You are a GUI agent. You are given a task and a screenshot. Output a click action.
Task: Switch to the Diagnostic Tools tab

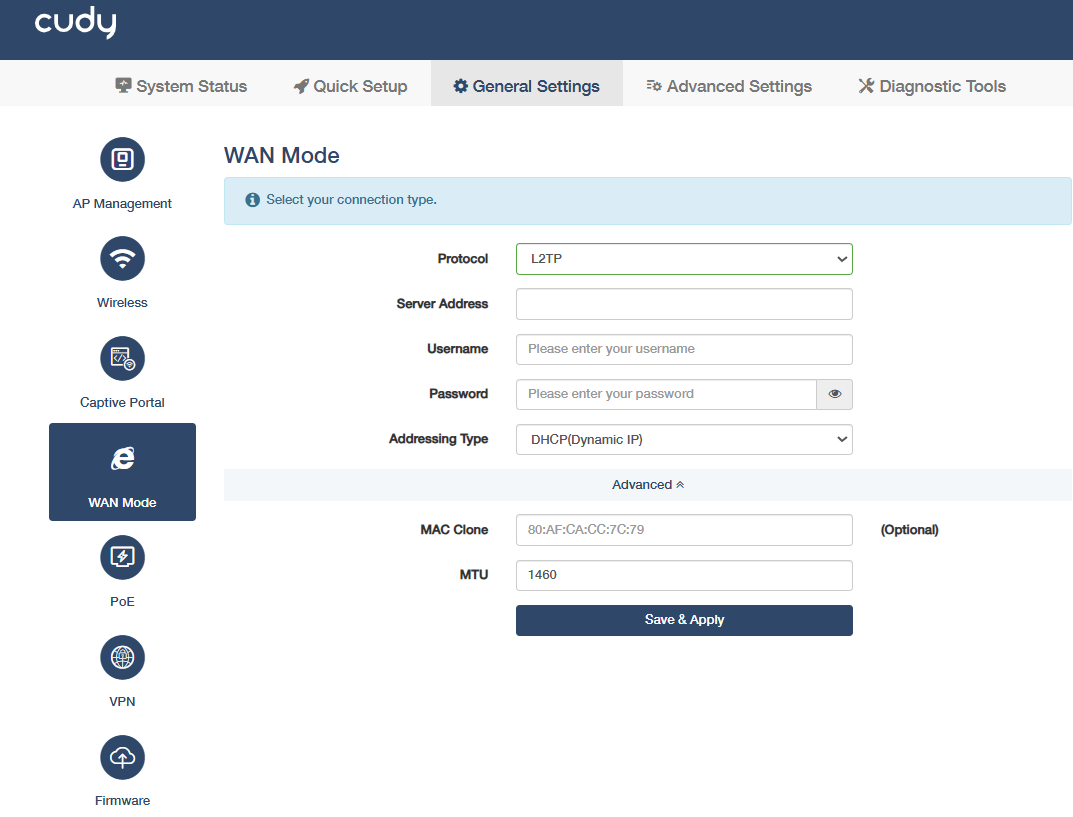click(x=932, y=86)
